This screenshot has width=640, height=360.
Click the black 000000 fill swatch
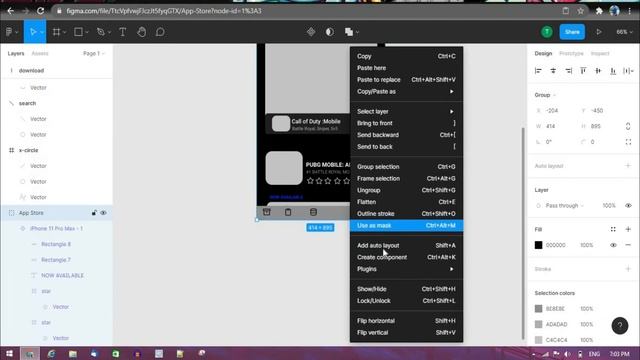point(538,245)
